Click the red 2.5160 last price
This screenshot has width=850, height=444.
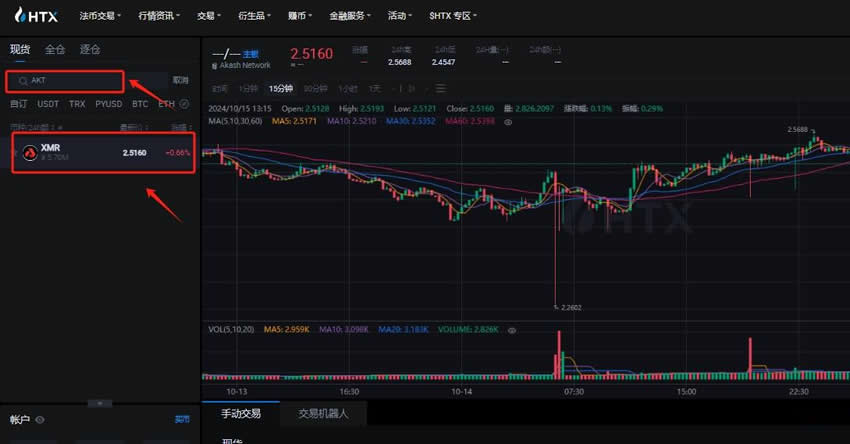click(311, 54)
